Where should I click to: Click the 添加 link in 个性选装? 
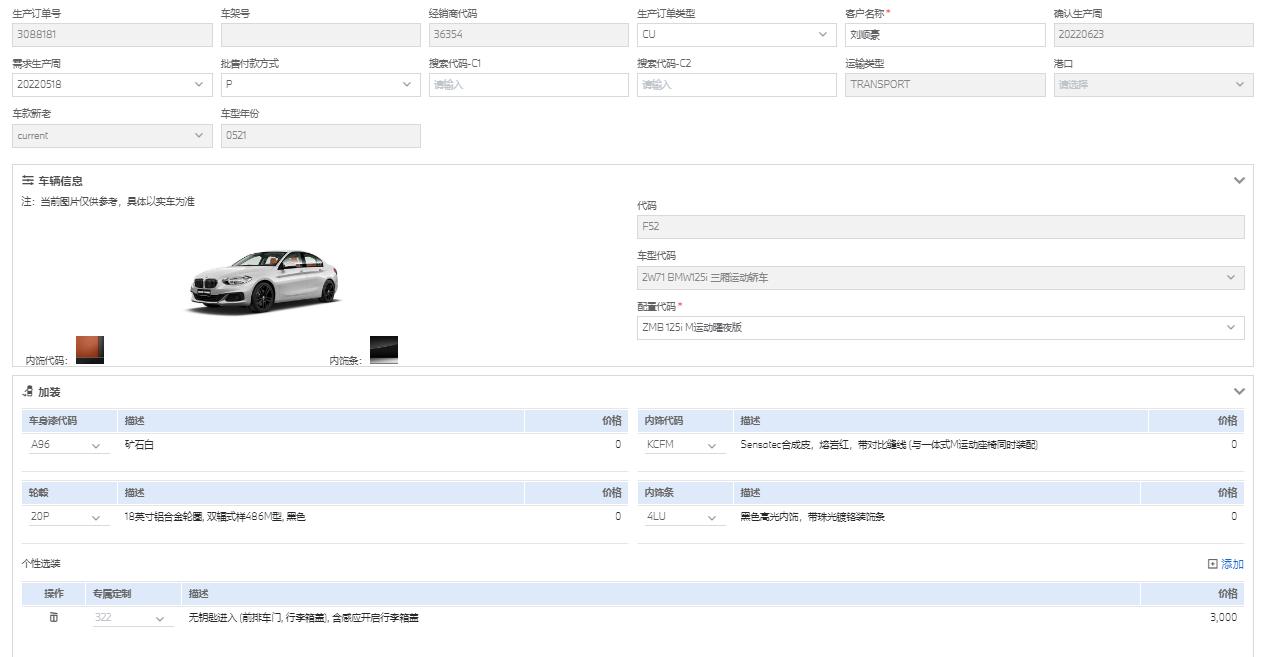(x=1232, y=564)
